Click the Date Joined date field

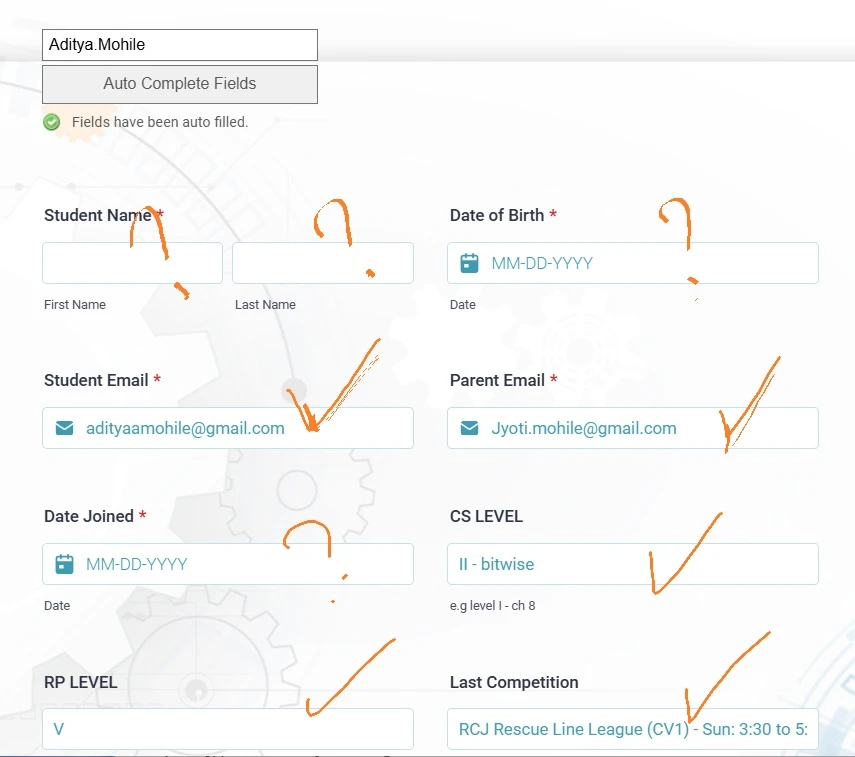click(228, 564)
